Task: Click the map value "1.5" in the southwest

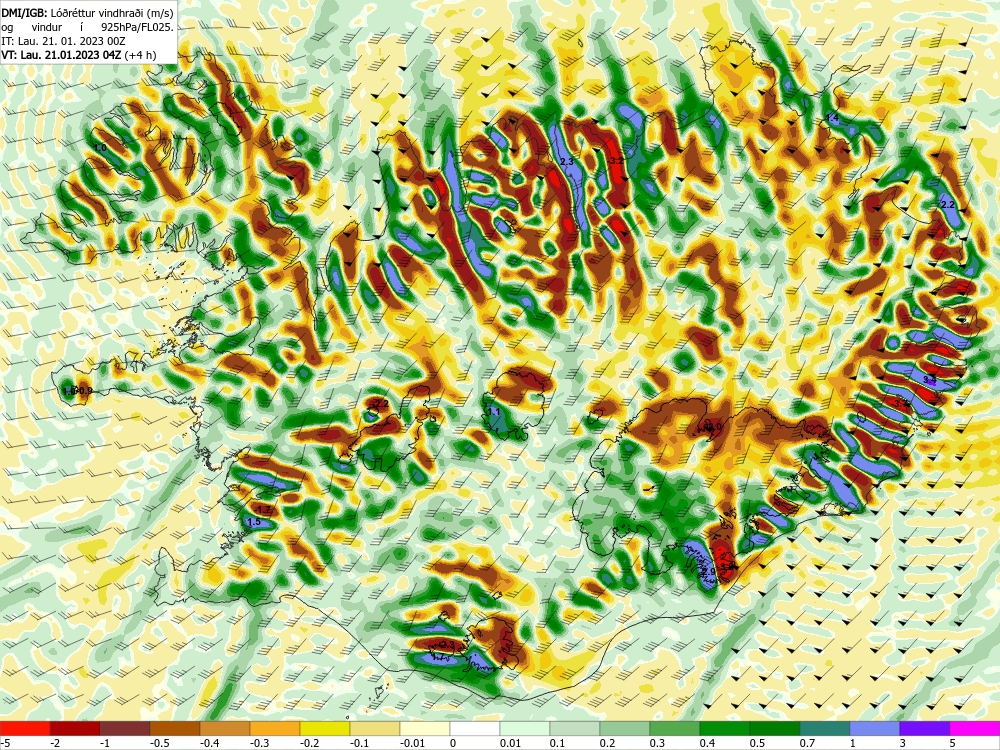Action: tap(254, 522)
